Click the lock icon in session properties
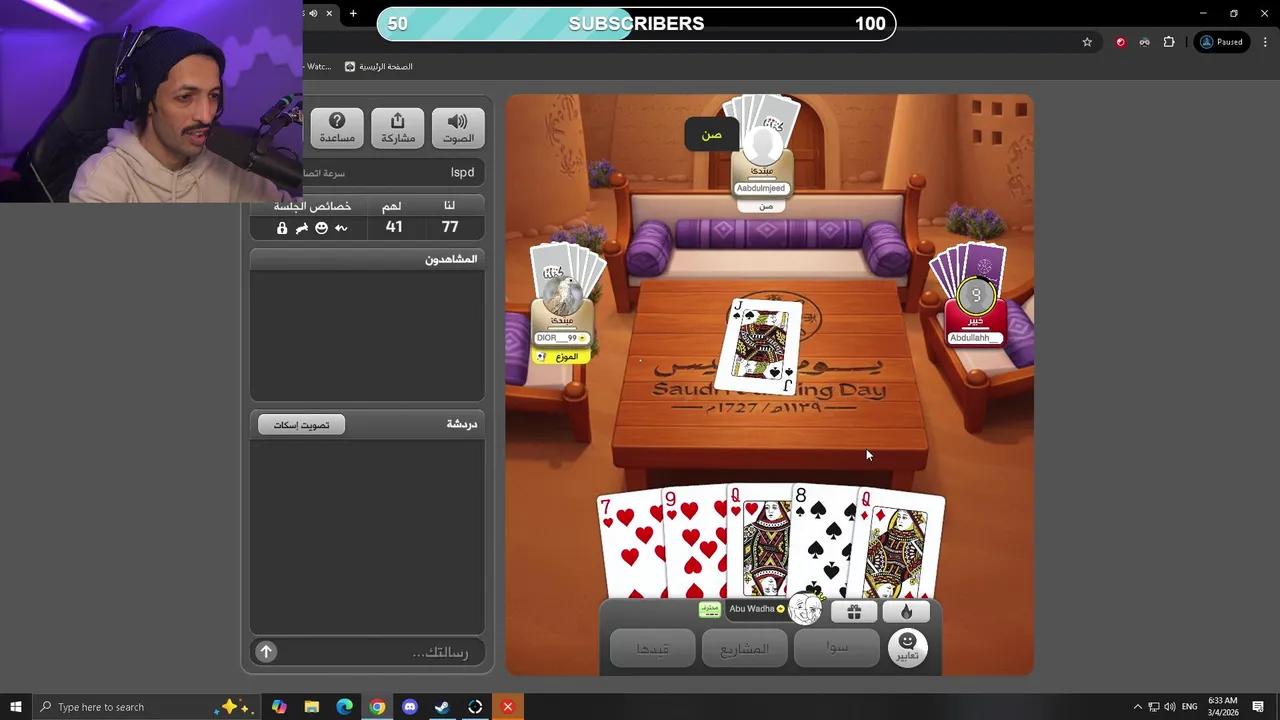This screenshot has width=1280, height=720. click(x=282, y=228)
